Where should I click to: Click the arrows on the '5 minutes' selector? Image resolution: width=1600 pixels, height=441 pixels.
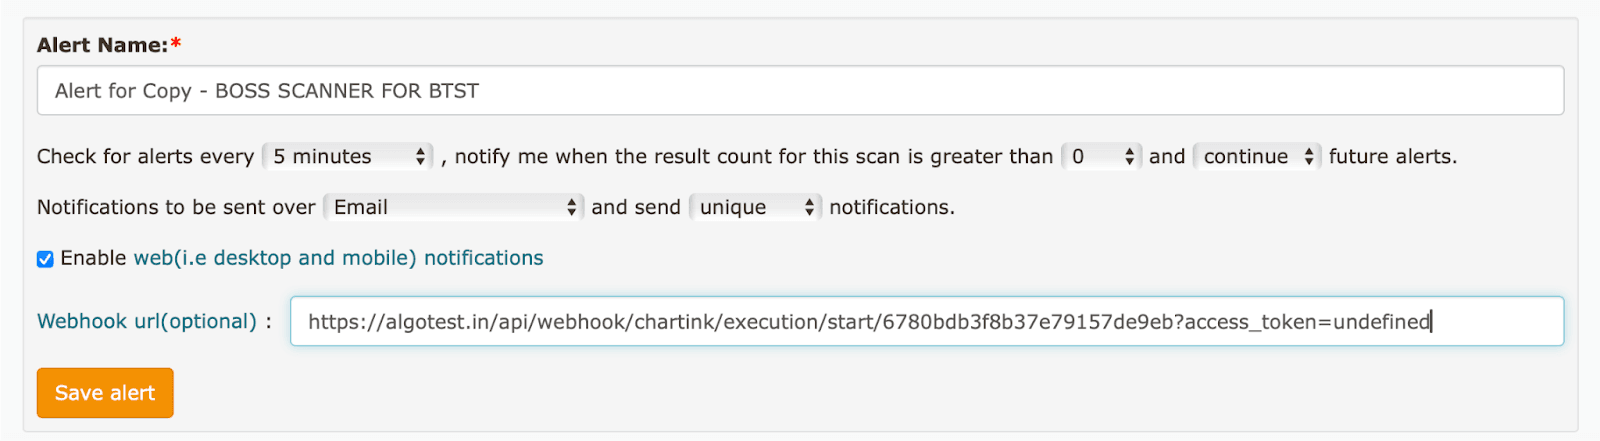click(421, 157)
